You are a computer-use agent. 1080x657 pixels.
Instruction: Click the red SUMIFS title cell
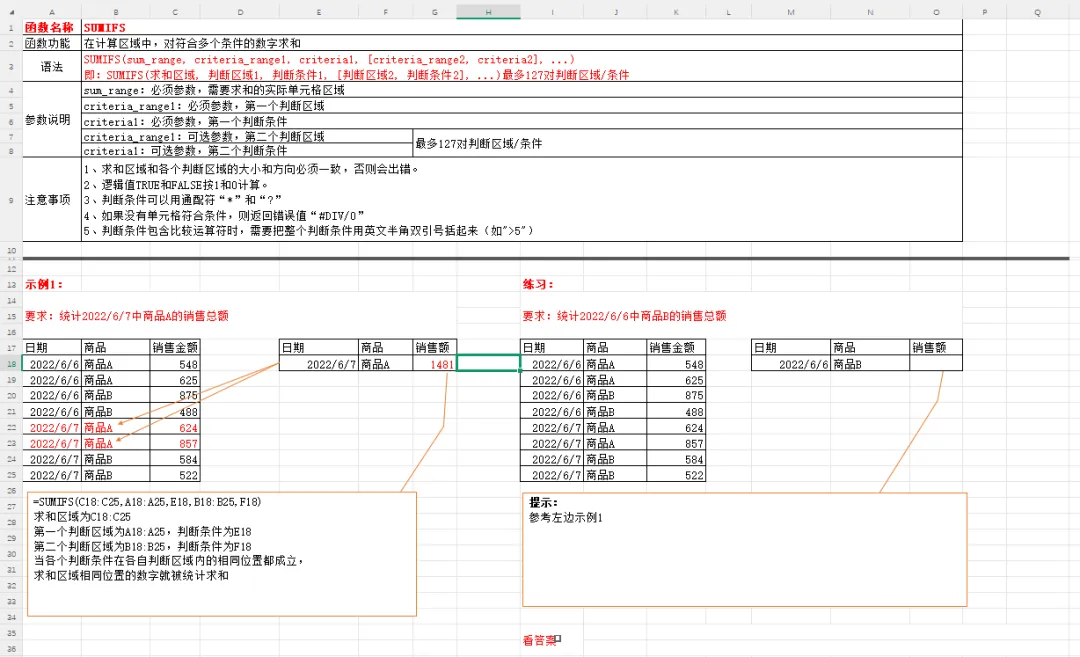(521, 28)
